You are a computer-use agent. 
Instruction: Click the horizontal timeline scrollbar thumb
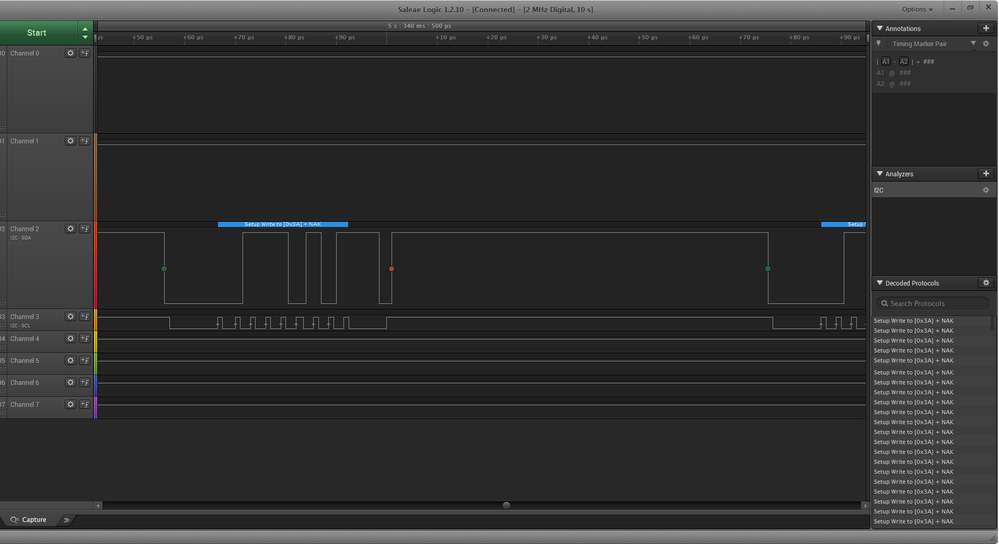coord(507,506)
